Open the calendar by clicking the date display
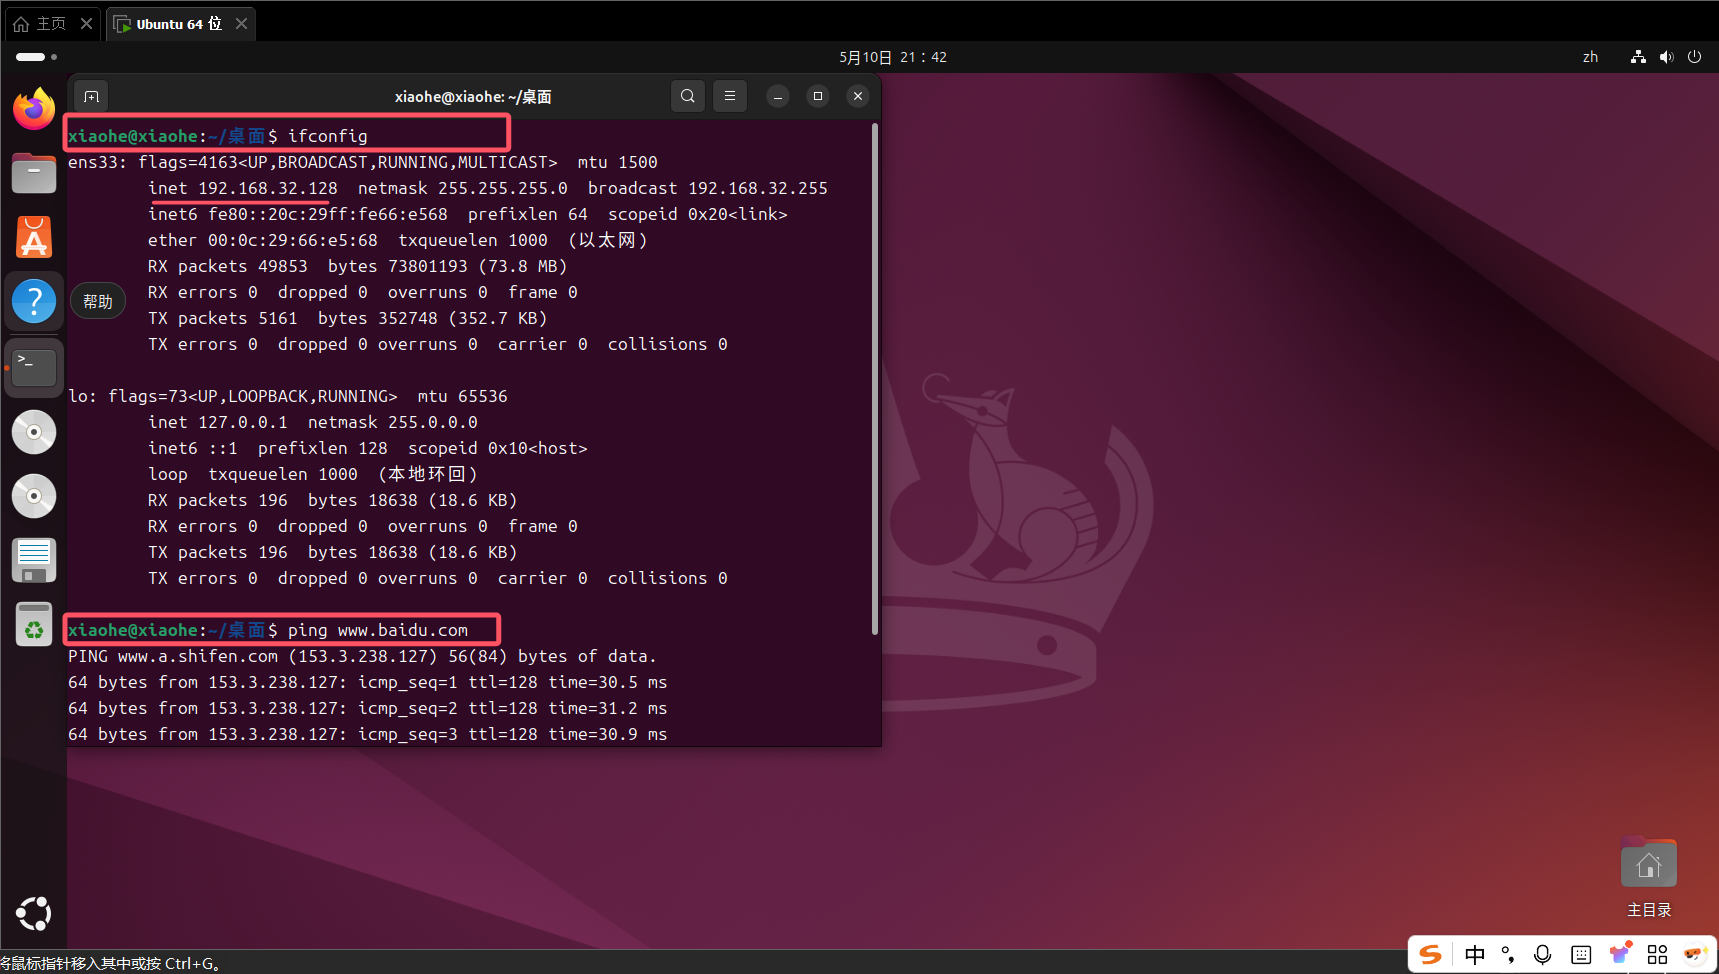Image resolution: width=1719 pixels, height=974 pixels. click(893, 57)
